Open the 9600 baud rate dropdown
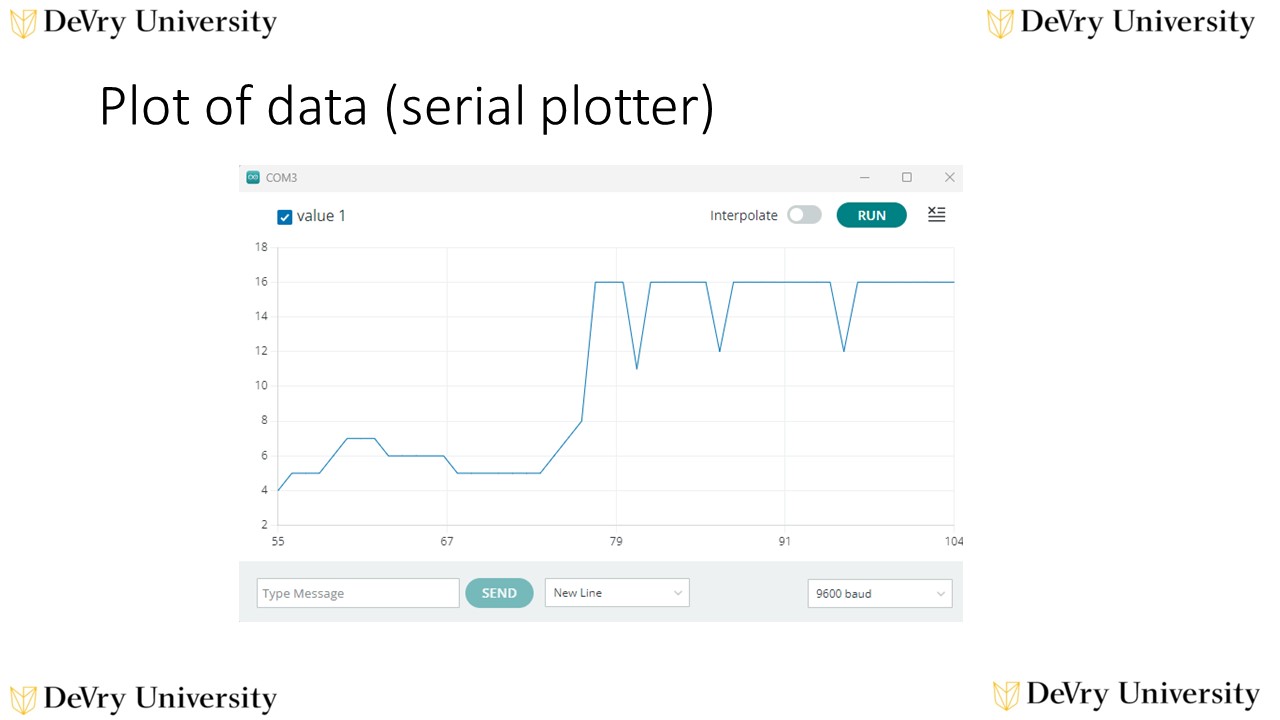This screenshot has width=1280, height=720. click(x=880, y=594)
